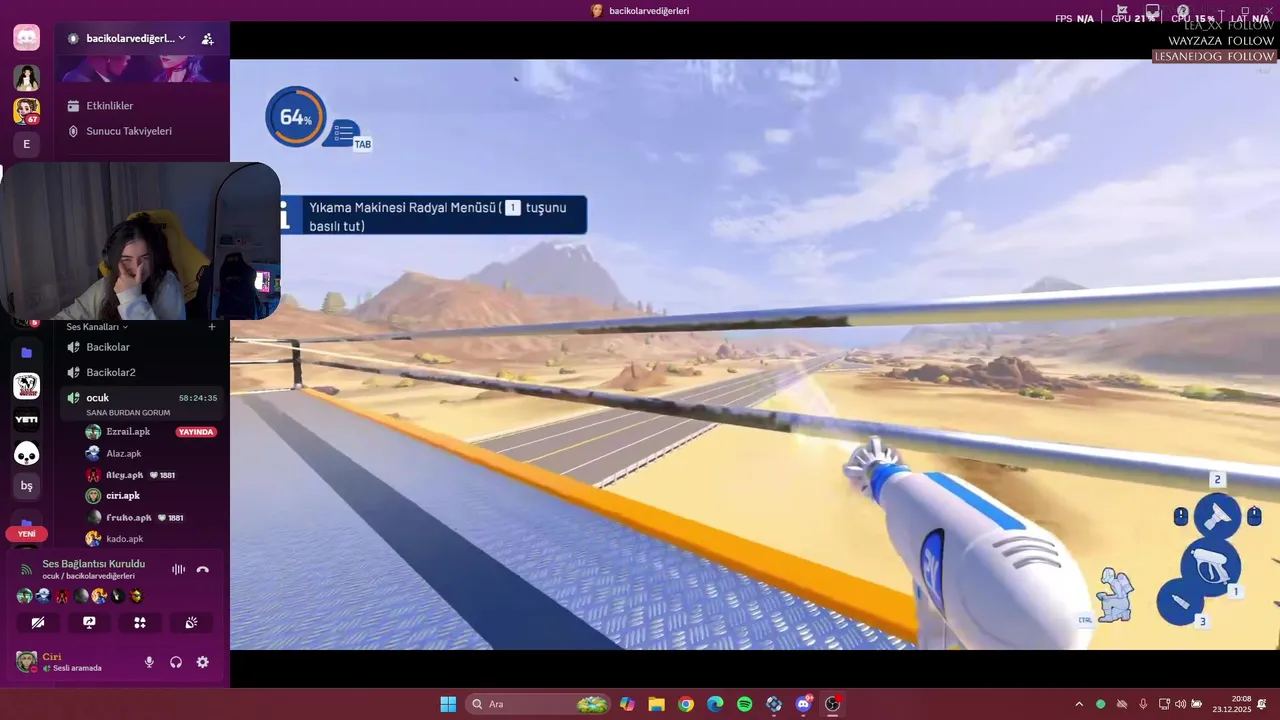Show hidden system tray icons
1280x720 pixels.
click(1079, 704)
